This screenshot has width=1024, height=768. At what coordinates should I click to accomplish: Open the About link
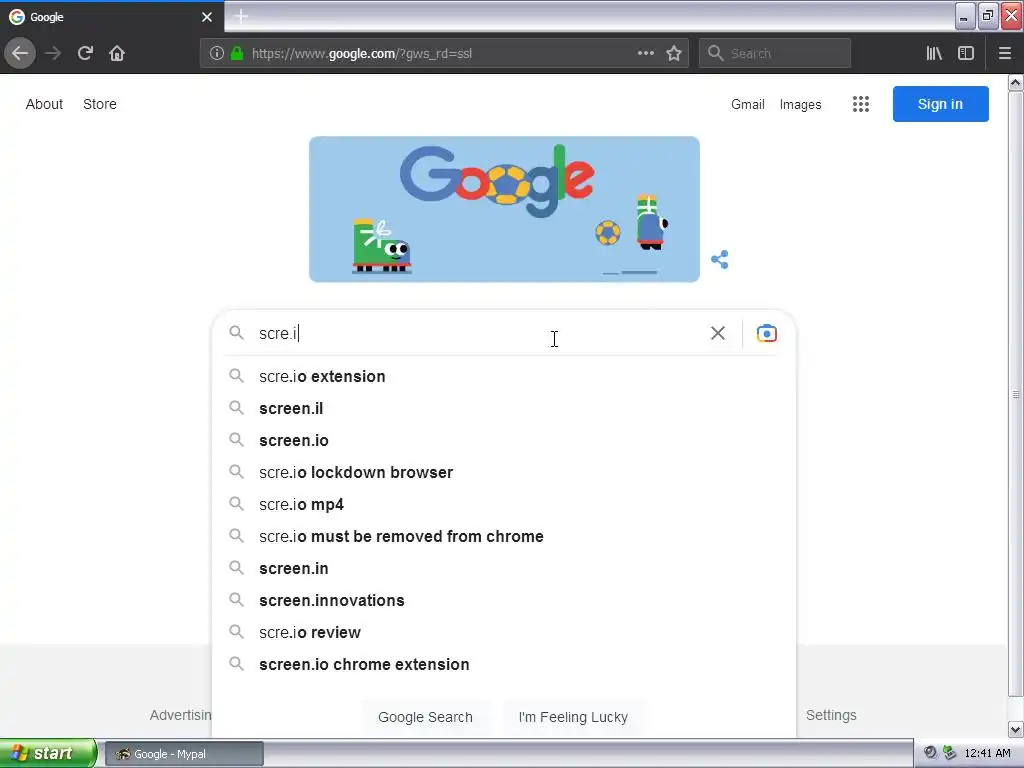44,104
